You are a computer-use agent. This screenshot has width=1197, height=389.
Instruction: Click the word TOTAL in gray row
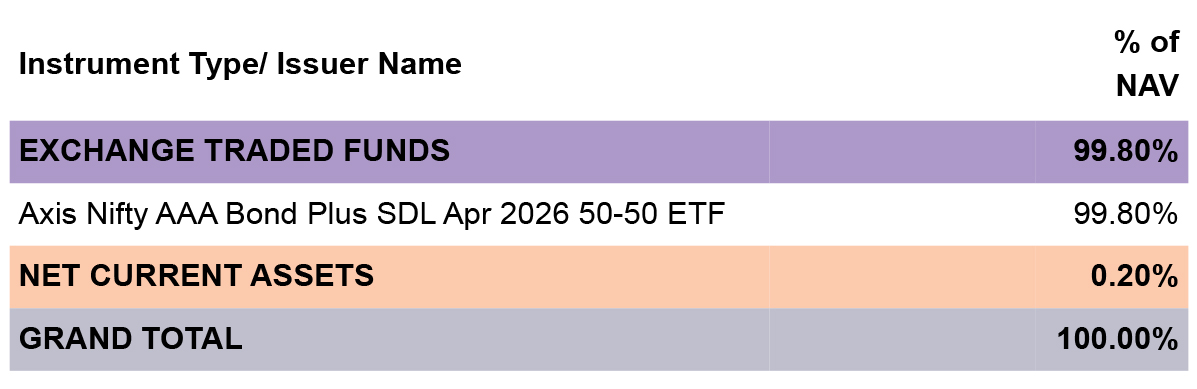196,339
